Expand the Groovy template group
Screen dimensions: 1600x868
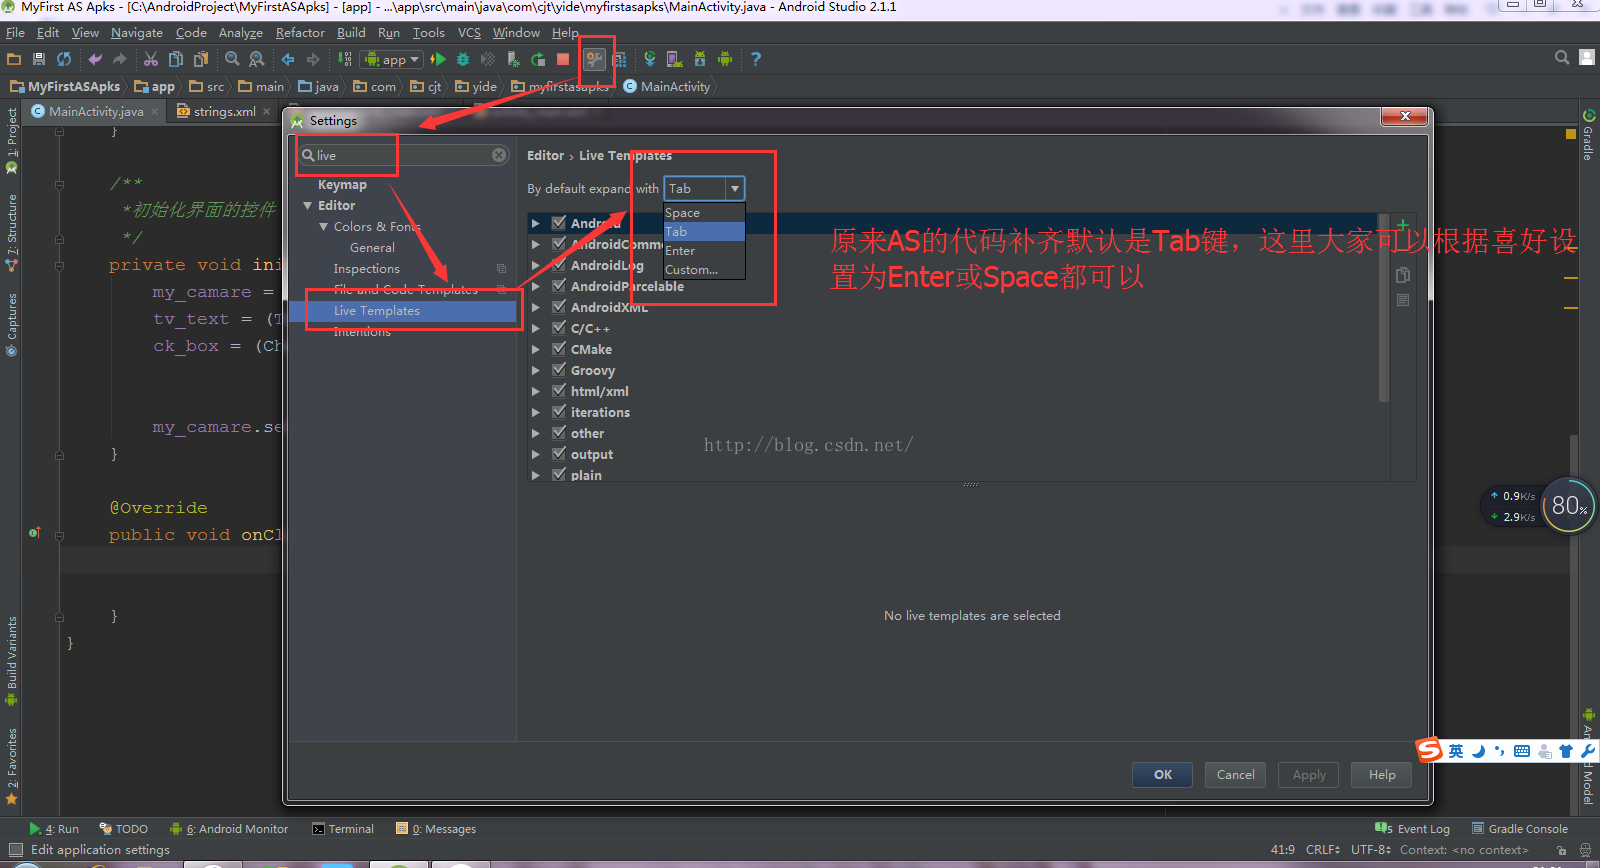[536, 370]
